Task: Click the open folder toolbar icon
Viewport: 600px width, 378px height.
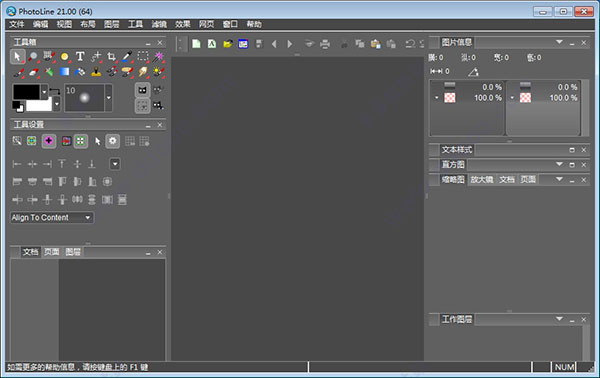Action: coord(228,44)
